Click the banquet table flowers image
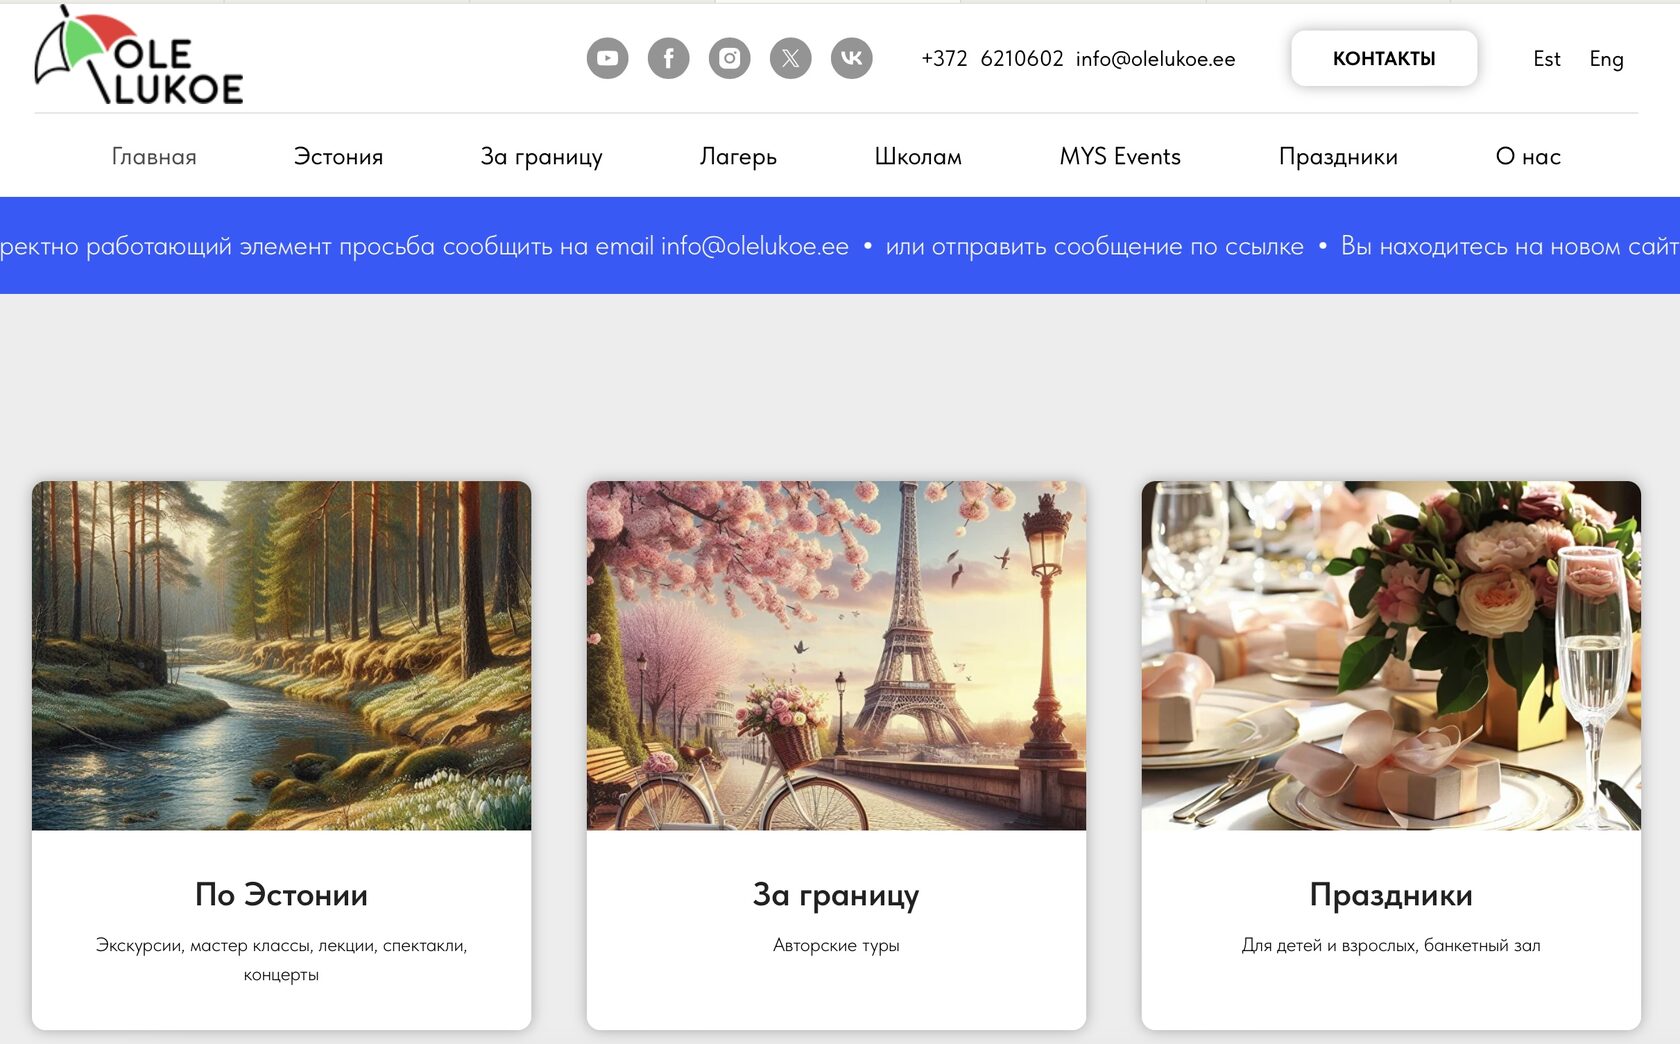This screenshot has width=1680, height=1044. pyautogui.click(x=1391, y=655)
